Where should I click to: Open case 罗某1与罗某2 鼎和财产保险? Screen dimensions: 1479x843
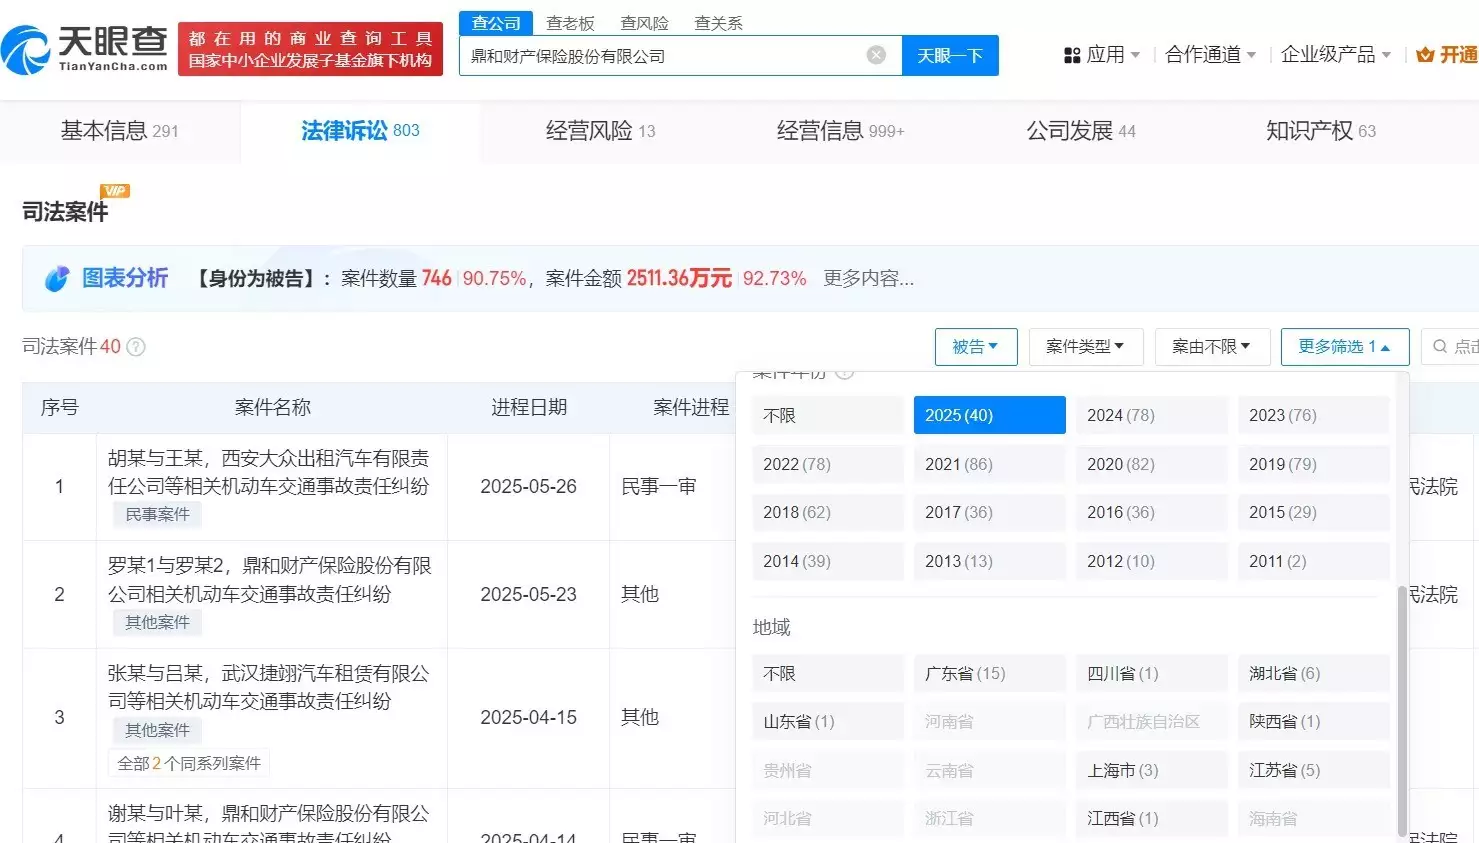coord(269,580)
